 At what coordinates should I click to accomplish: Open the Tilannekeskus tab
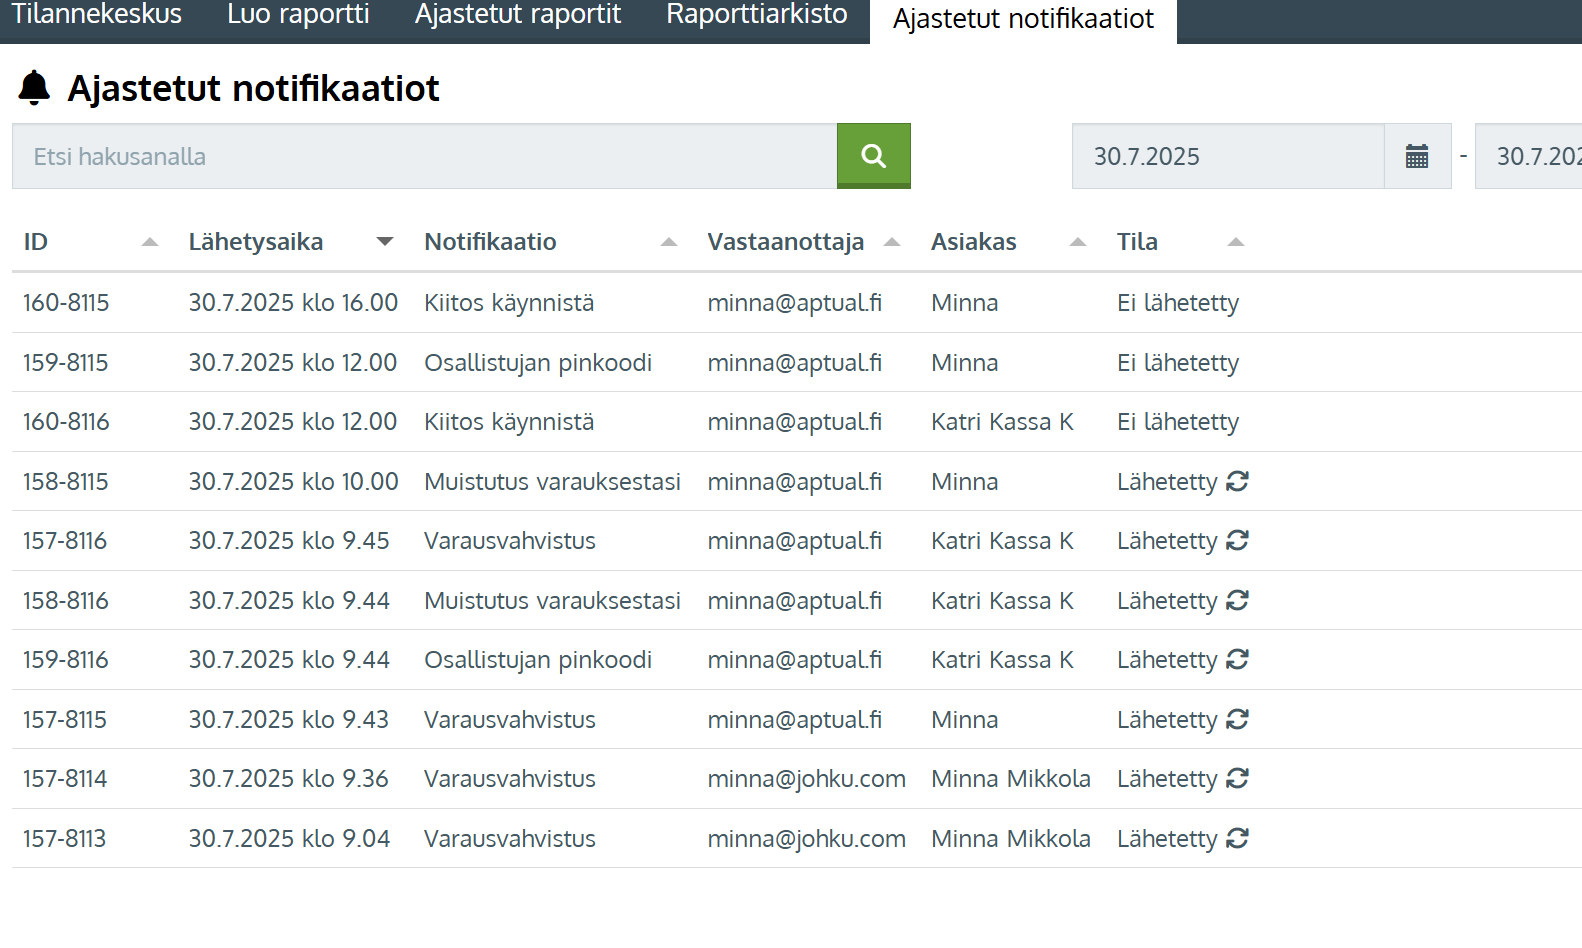(97, 15)
